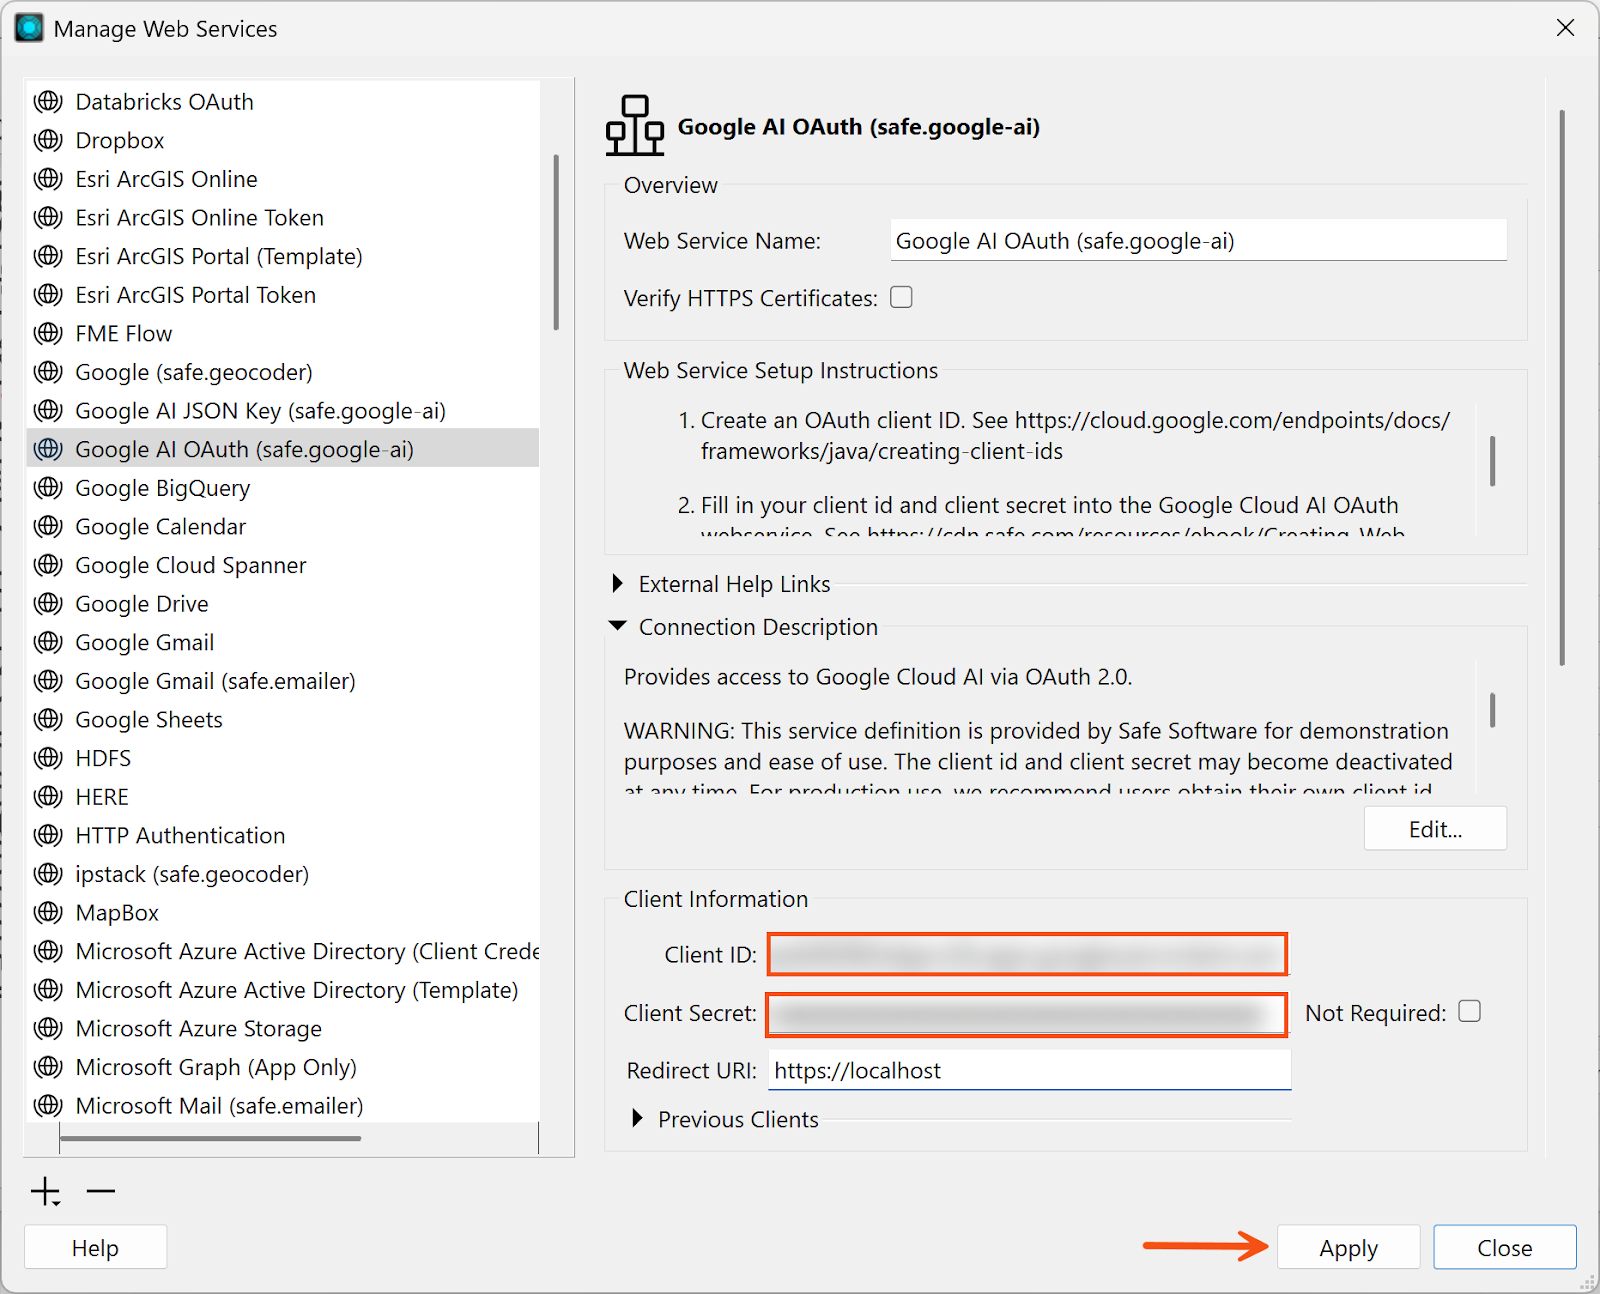This screenshot has width=1600, height=1294.
Task: Click the Apply button
Action: coord(1348,1247)
